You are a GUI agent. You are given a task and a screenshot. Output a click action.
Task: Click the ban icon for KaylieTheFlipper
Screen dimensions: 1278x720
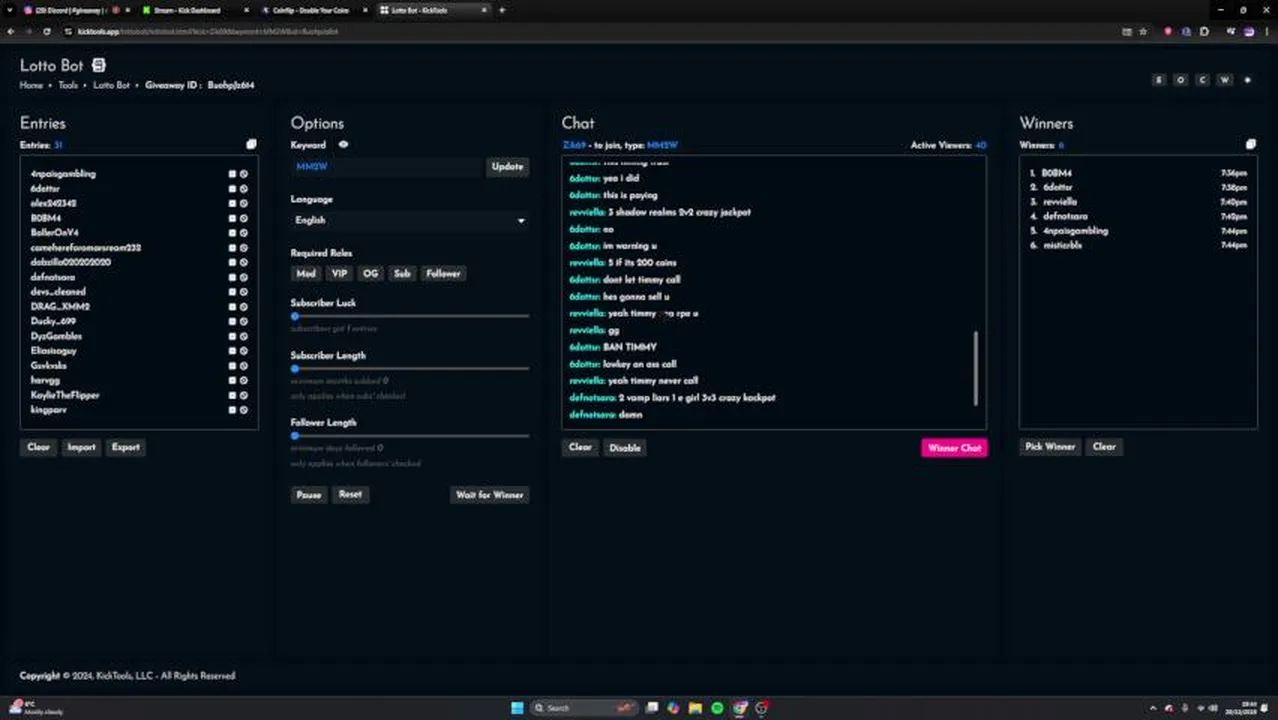click(244, 395)
